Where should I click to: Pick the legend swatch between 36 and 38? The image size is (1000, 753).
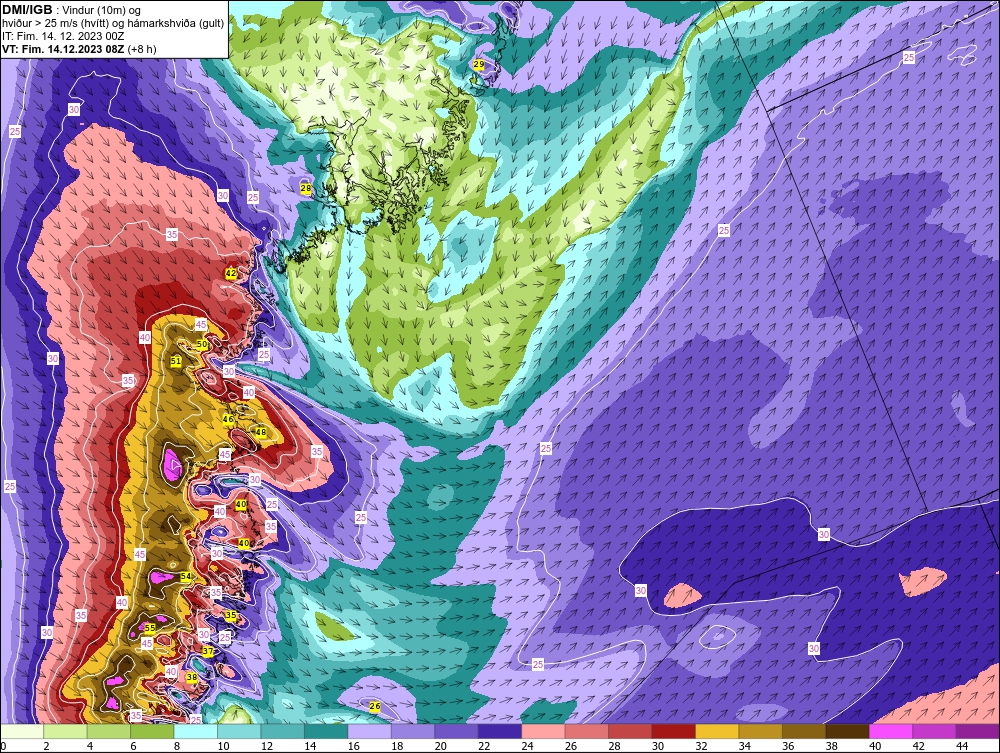click(x=804, y=731)
